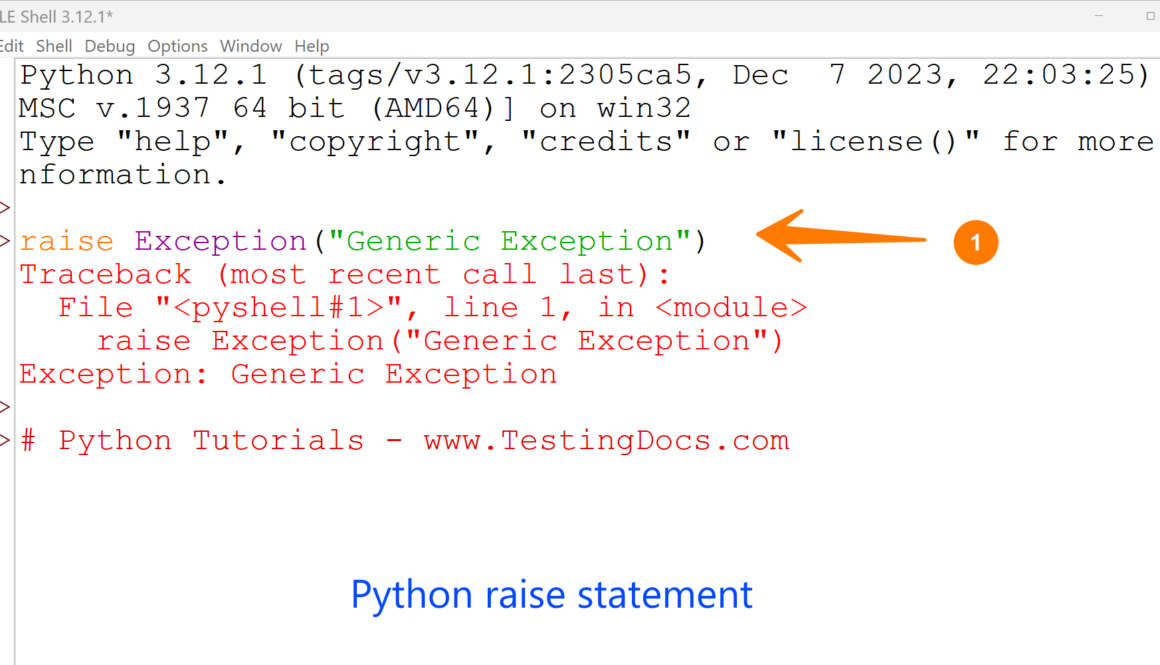Click the www.TestingDocs.com text in the comment

606,441
